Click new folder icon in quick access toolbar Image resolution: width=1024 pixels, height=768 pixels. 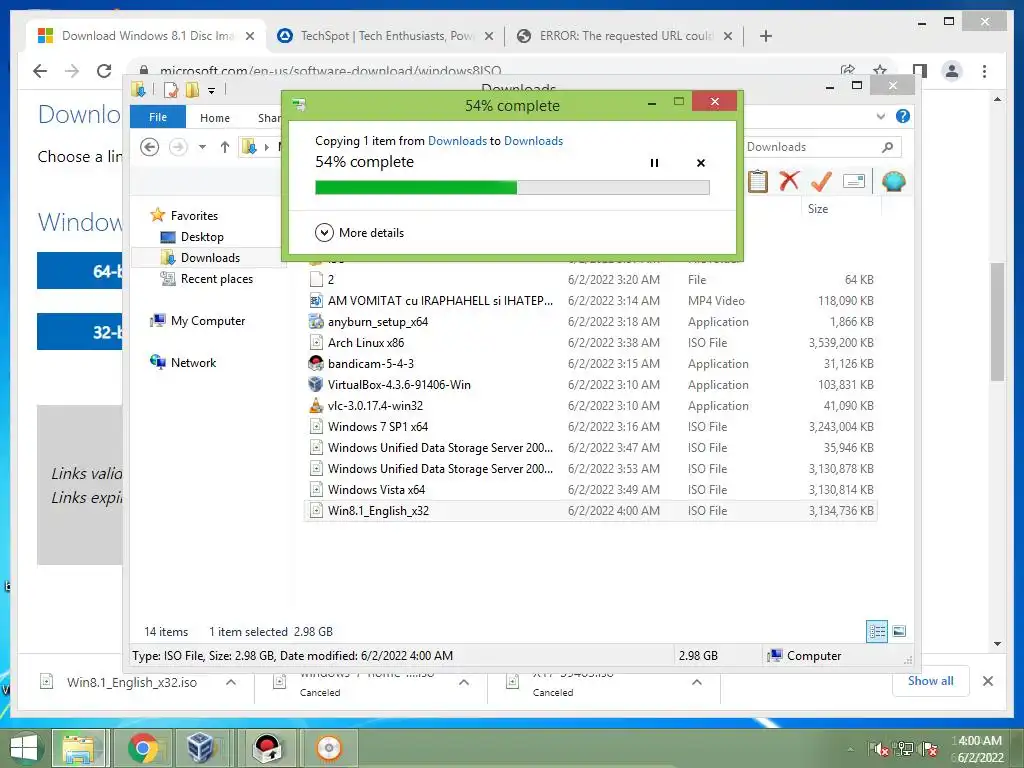coord(192,90)
